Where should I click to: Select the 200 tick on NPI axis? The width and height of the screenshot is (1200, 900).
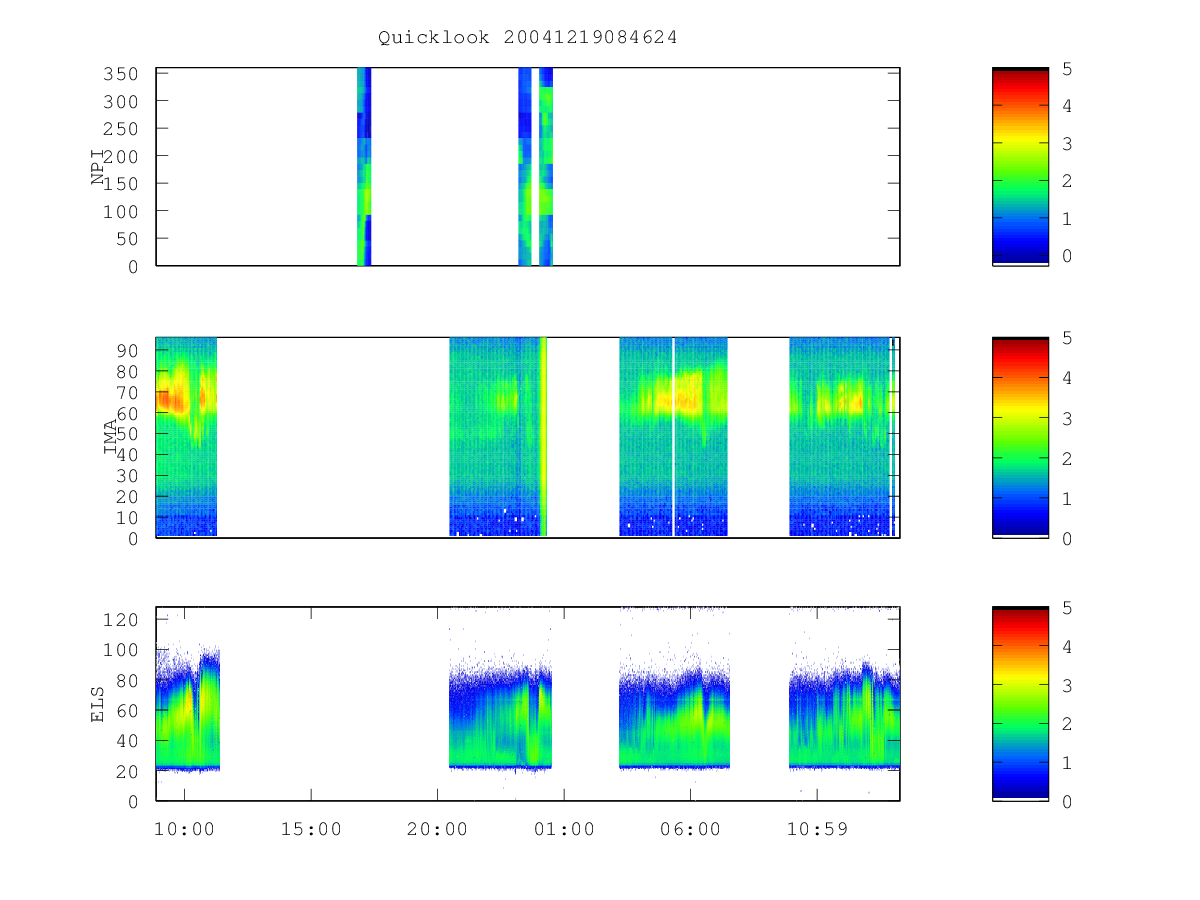pyautogui.click(x=119, y=156)
